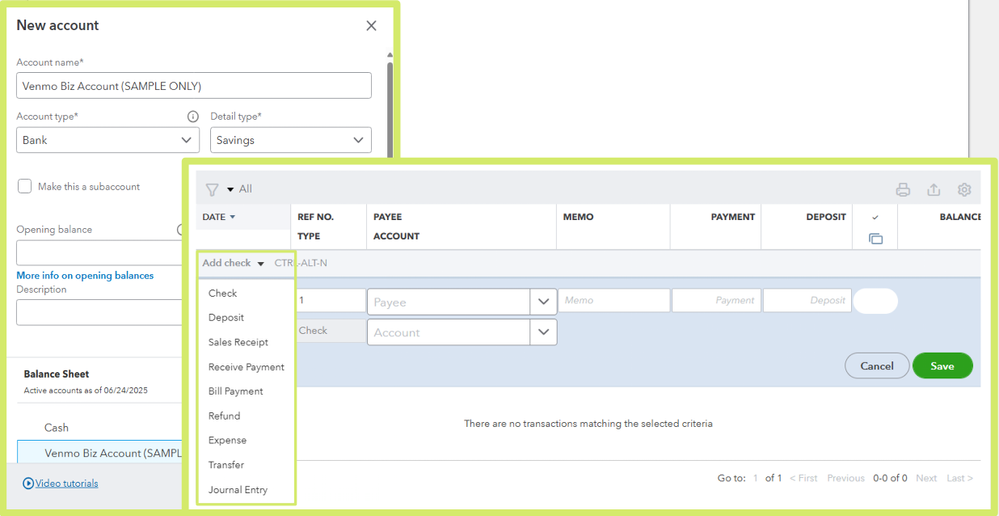Click the green Save button
999x516 pixels.
942,366
